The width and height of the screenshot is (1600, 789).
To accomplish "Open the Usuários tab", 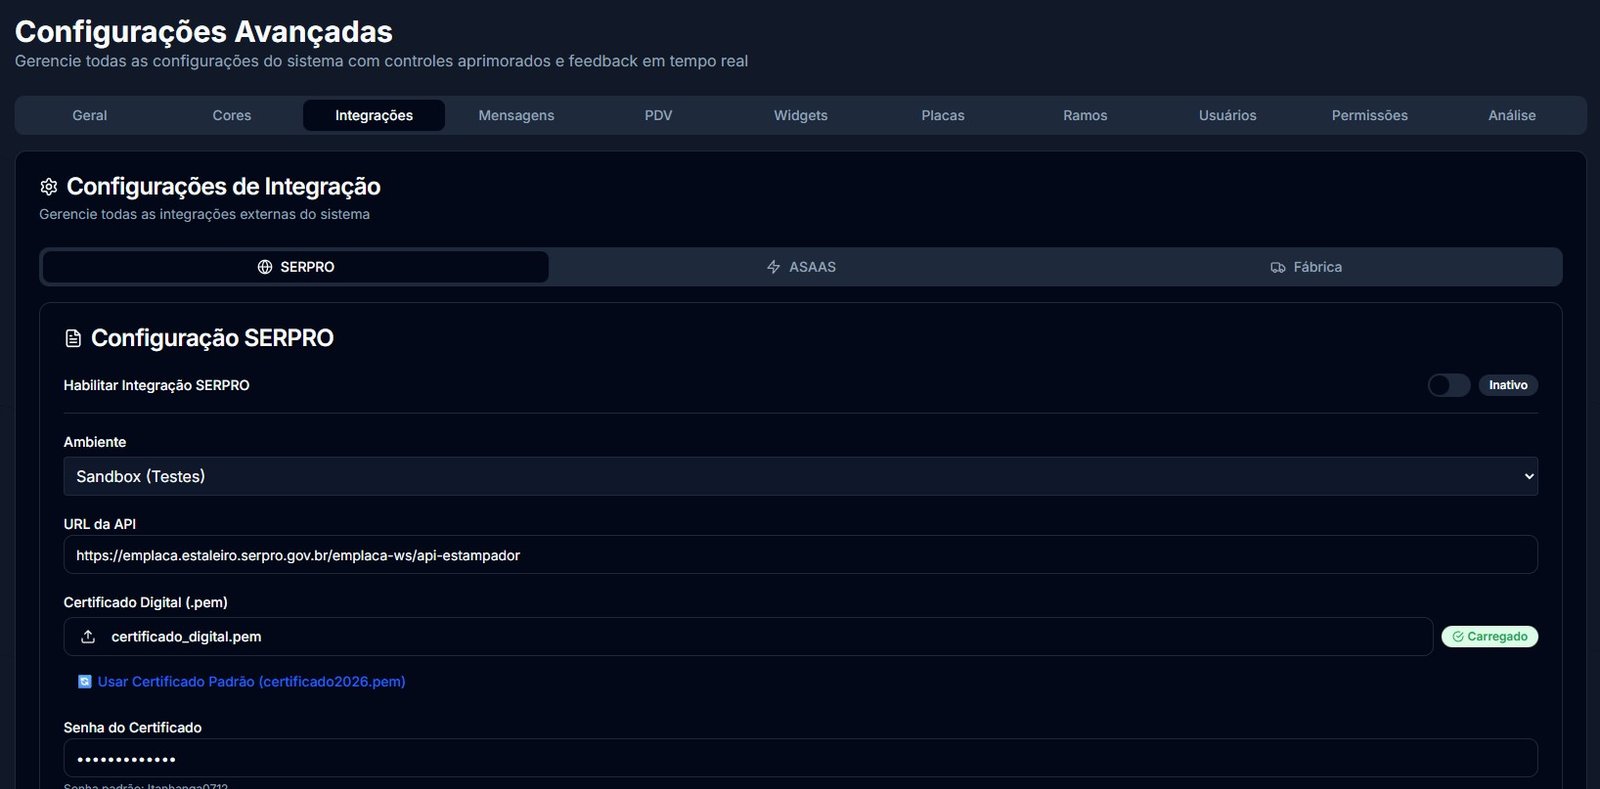I will coord(1227,116).
